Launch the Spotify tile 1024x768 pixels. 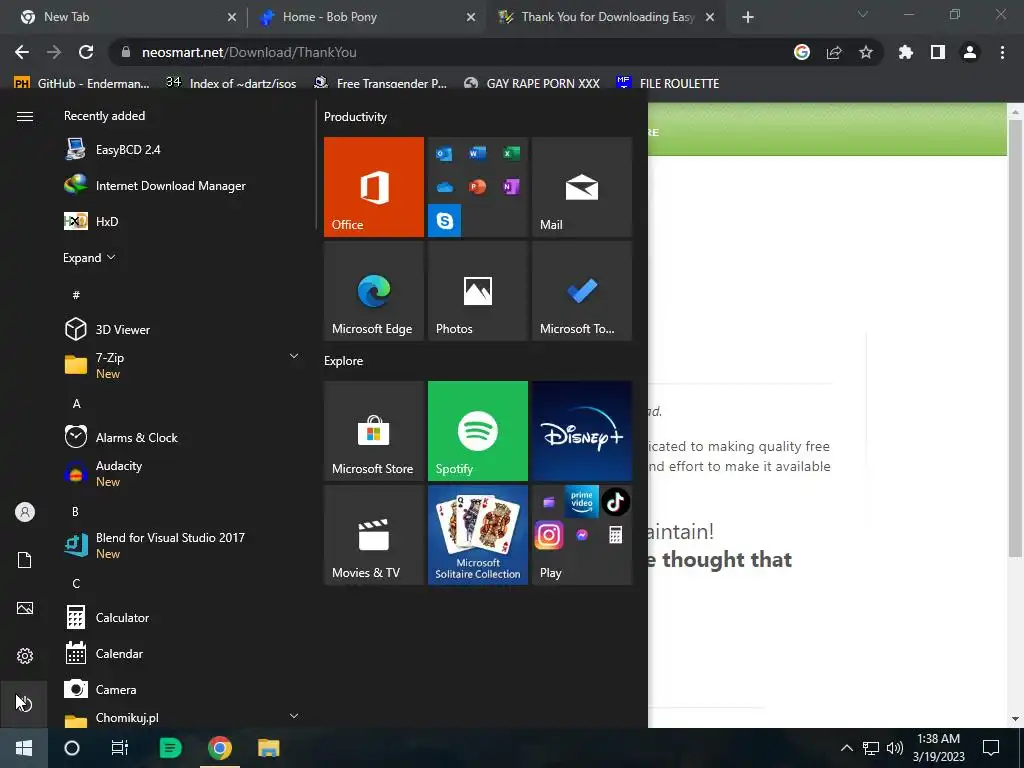(477, 431)
